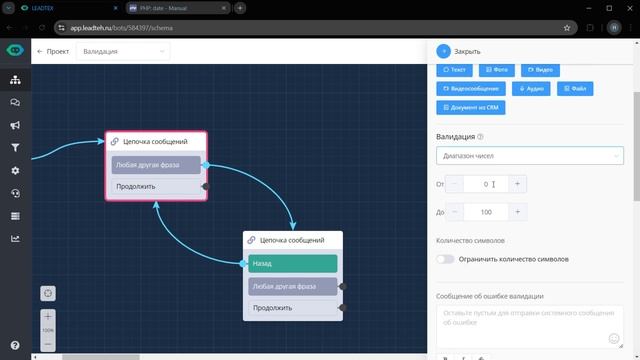Open a new browser tab
The width and height of the screenshot is (640, 360).
tap(240, 8)
